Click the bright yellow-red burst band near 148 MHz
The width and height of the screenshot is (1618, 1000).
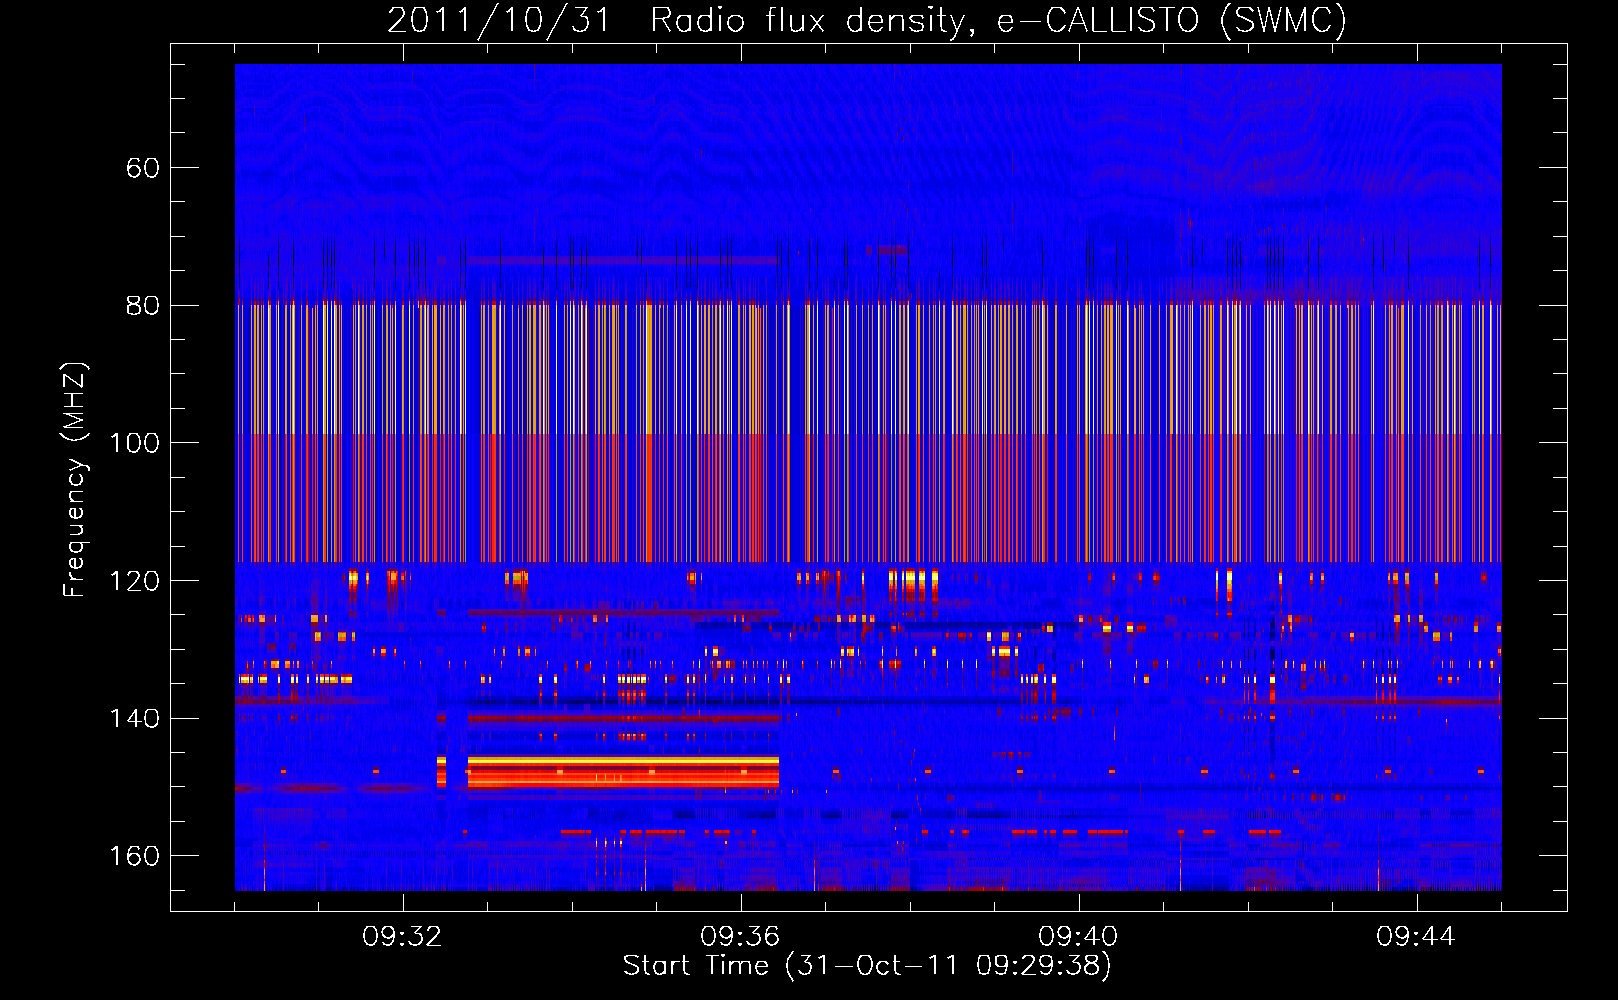coord(623,772)
